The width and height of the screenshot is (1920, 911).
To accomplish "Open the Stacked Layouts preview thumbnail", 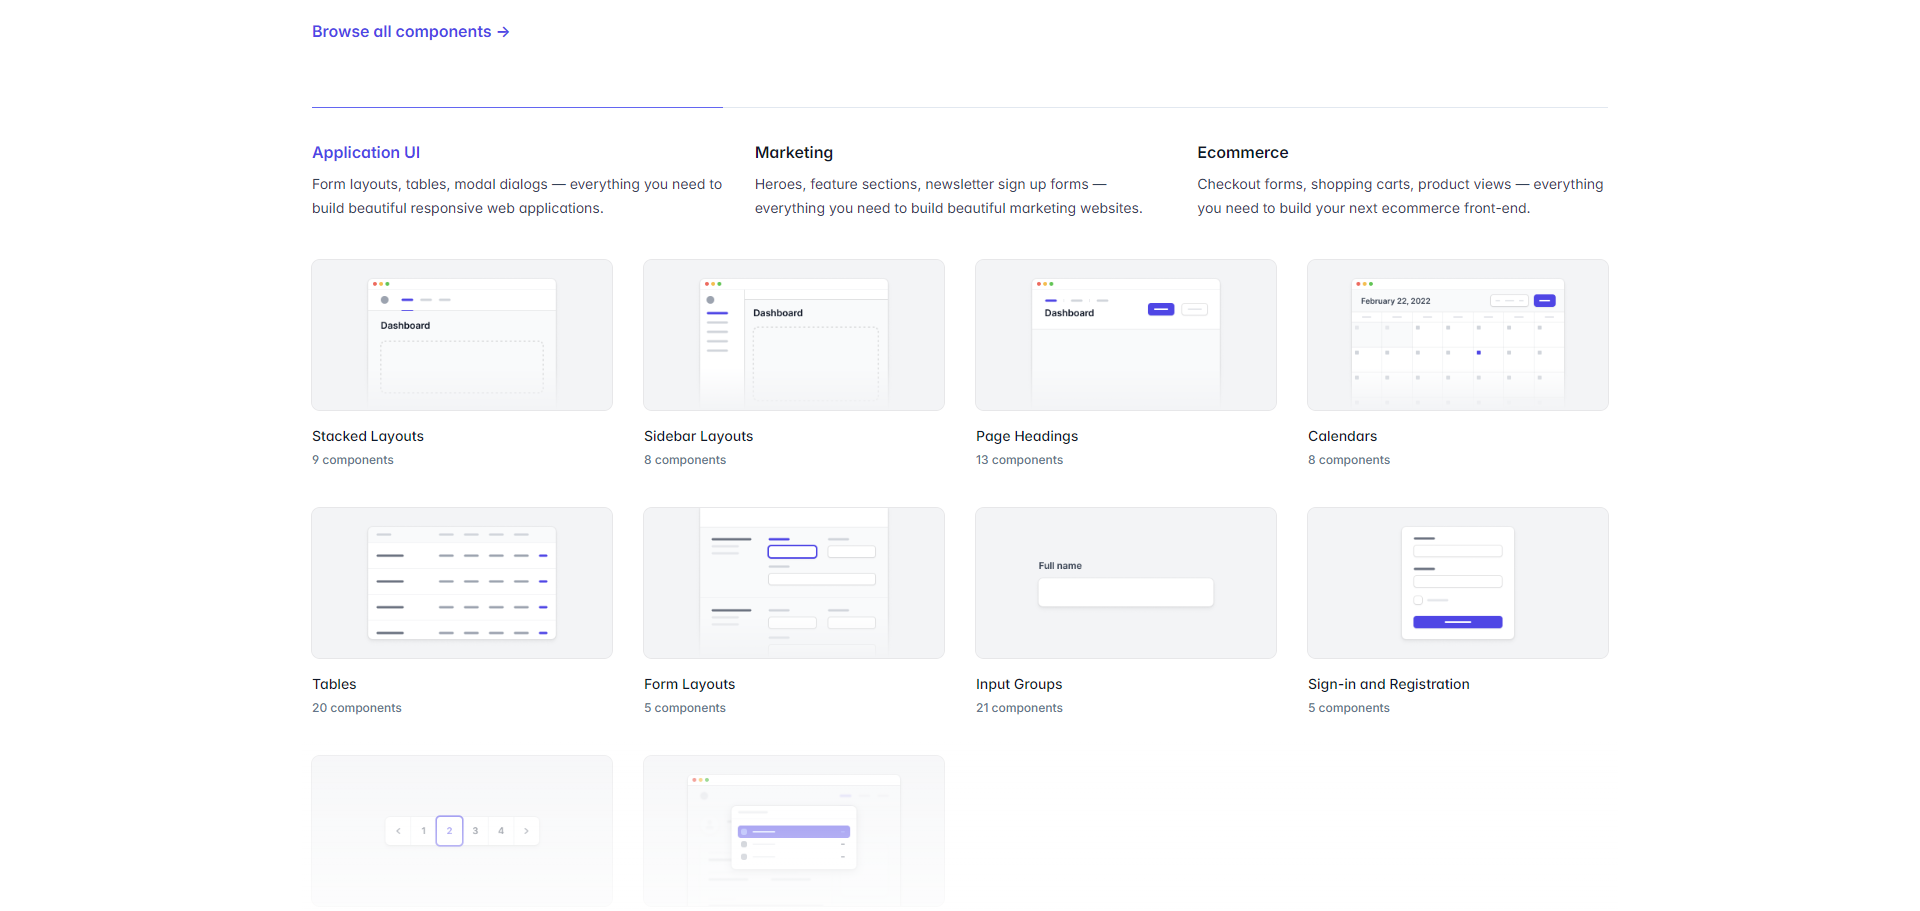I will pyautogui.click(x=462, y=335).
